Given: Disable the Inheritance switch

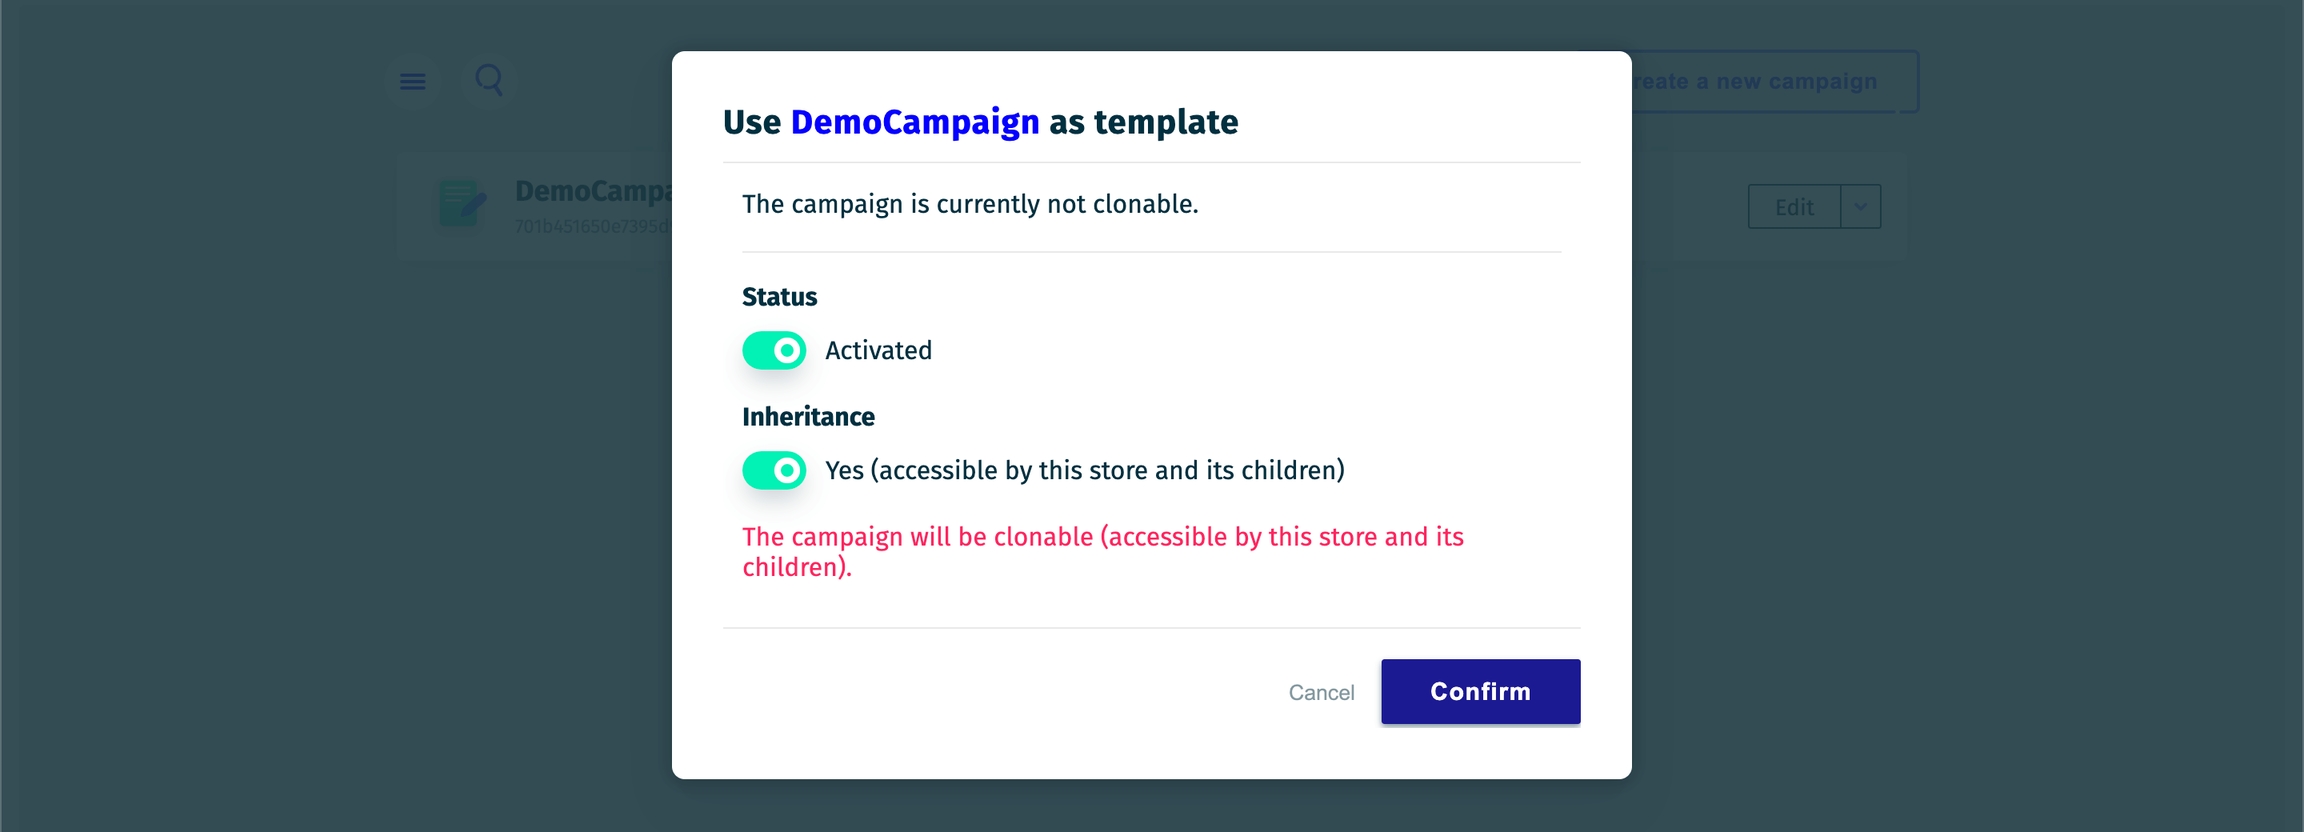Looking at the screenshot, I should 774,470.
